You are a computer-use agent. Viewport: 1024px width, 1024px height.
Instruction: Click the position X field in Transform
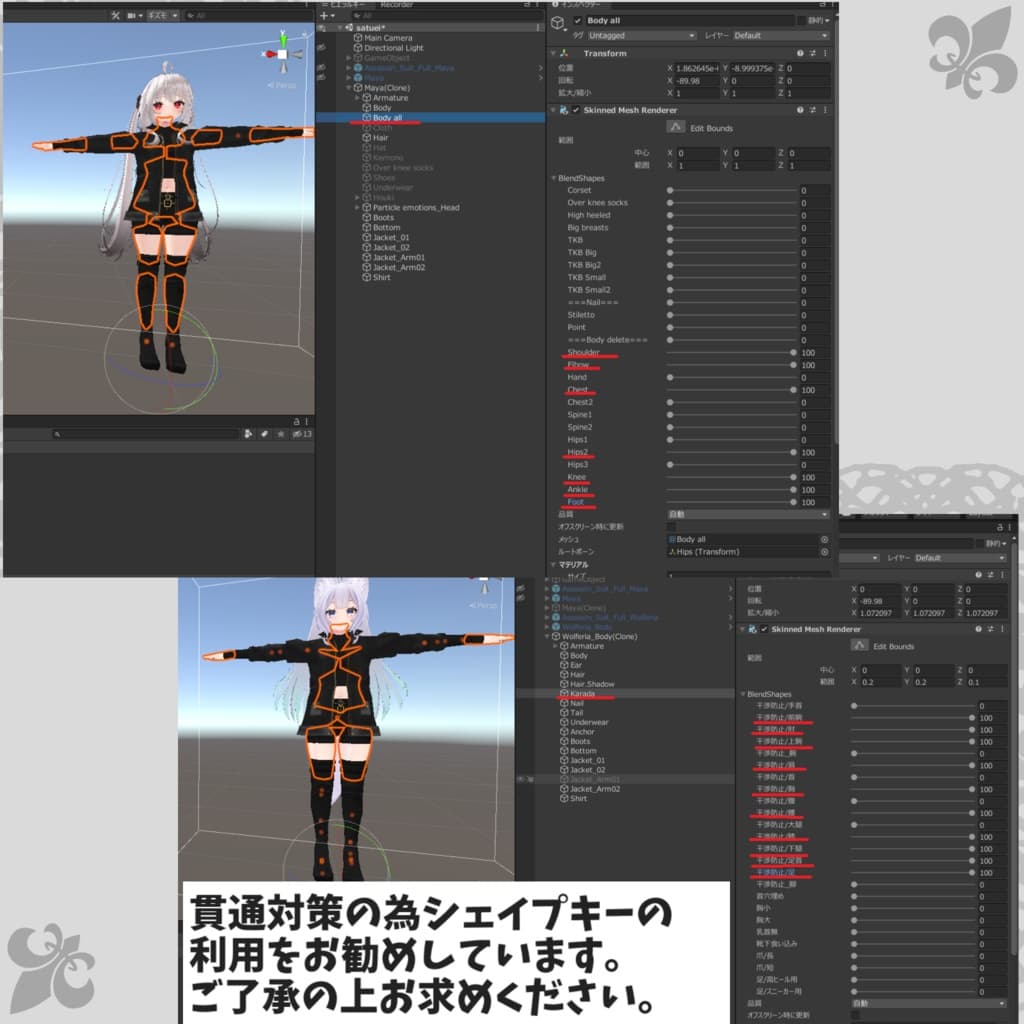(697, 68)
